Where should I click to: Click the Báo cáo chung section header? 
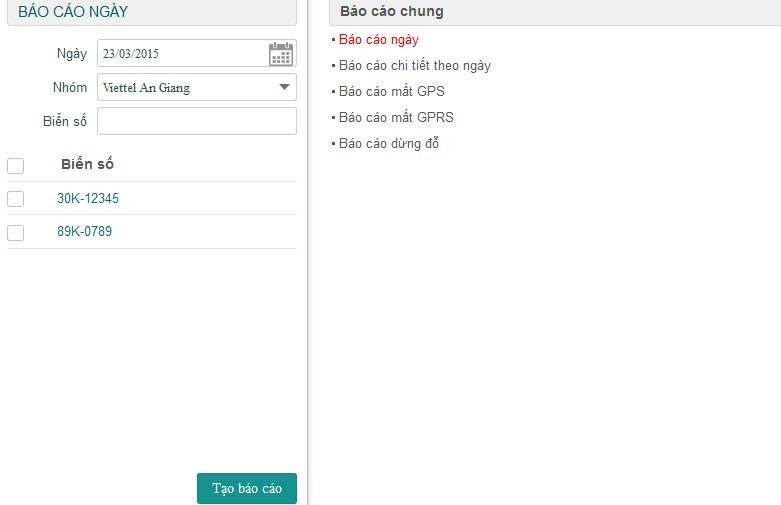(391, 12)
